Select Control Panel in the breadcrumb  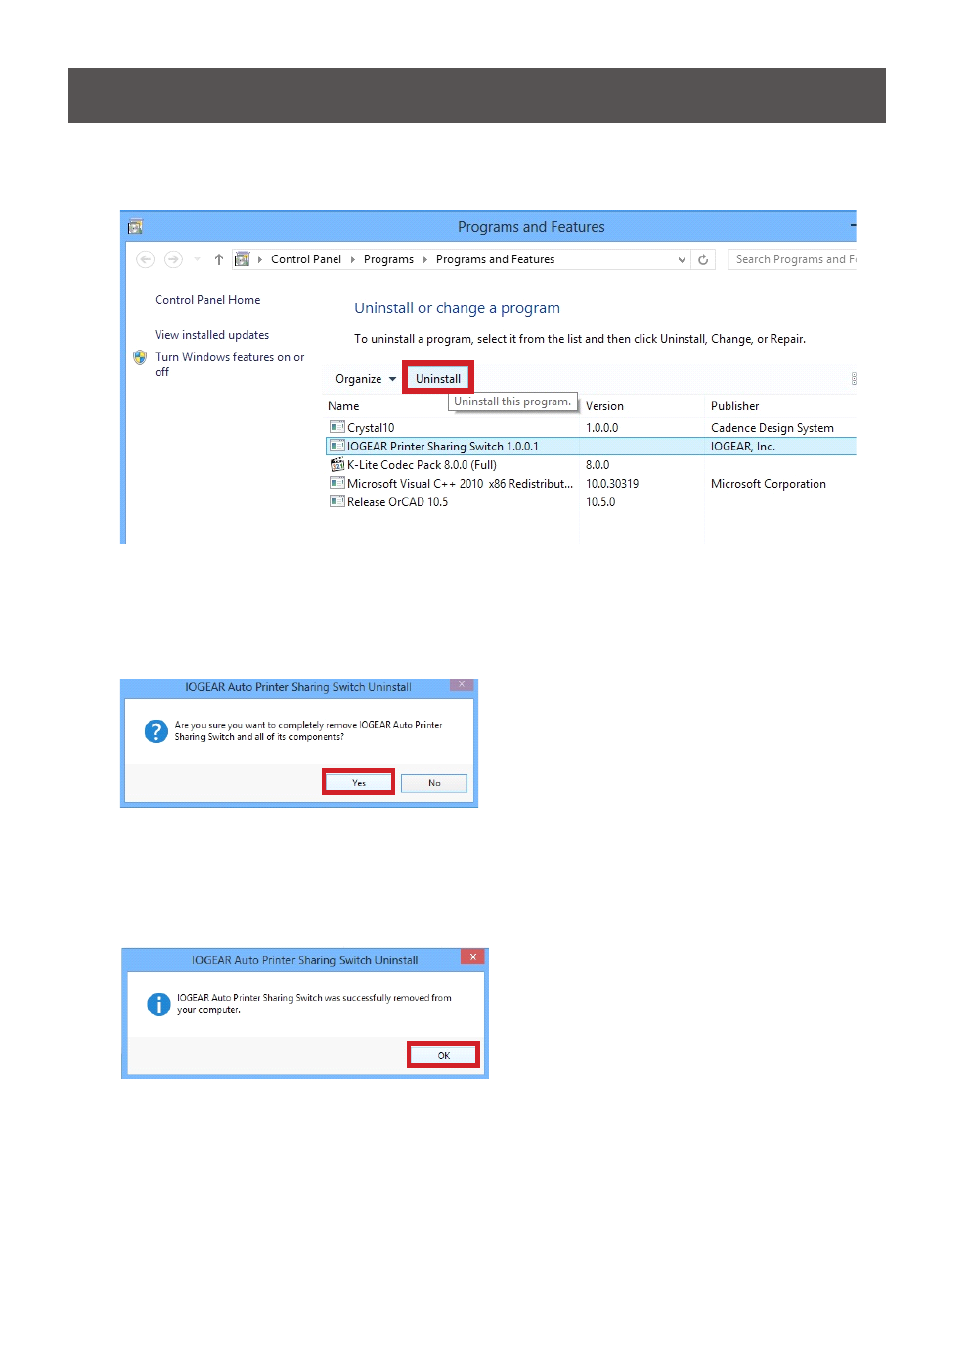pos(306,260)
